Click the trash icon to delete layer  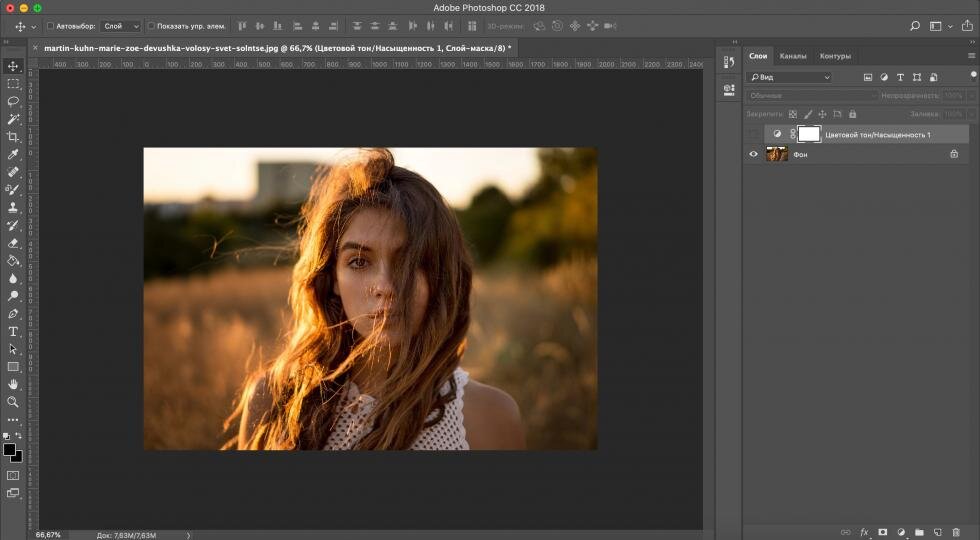click(x=954, y=532)
